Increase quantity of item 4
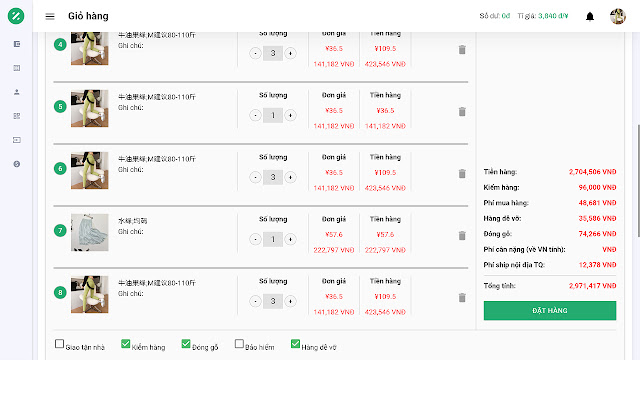Image resolution: width=640 pixels, height=400 pixels. tap(290, 53)
